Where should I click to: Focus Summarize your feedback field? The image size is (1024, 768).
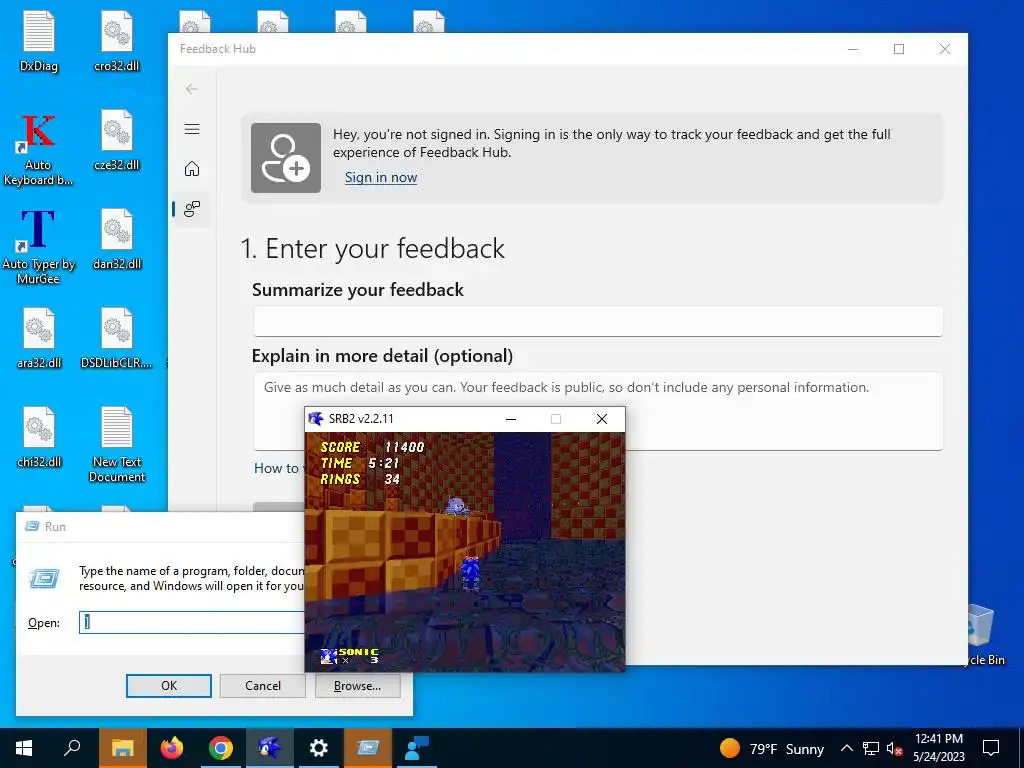coord(598,321)
